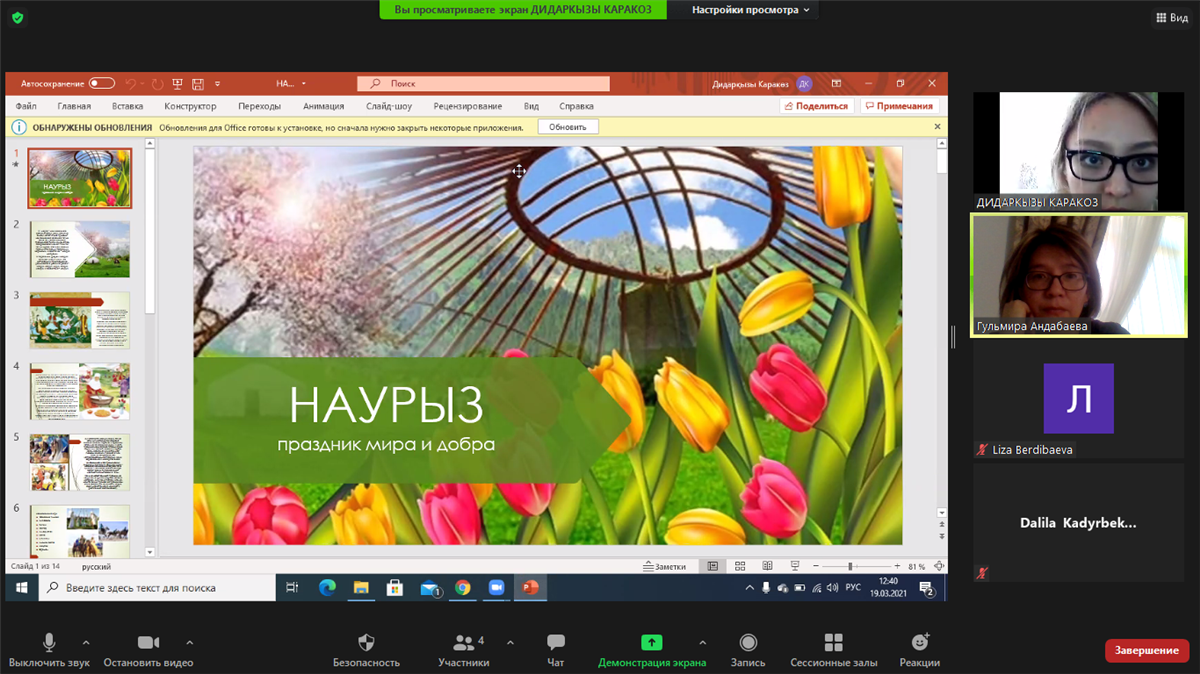1200x674 pixels.
Task: Open Breakout Rooms (Сессионные залы)
Action: pos(834,643)
